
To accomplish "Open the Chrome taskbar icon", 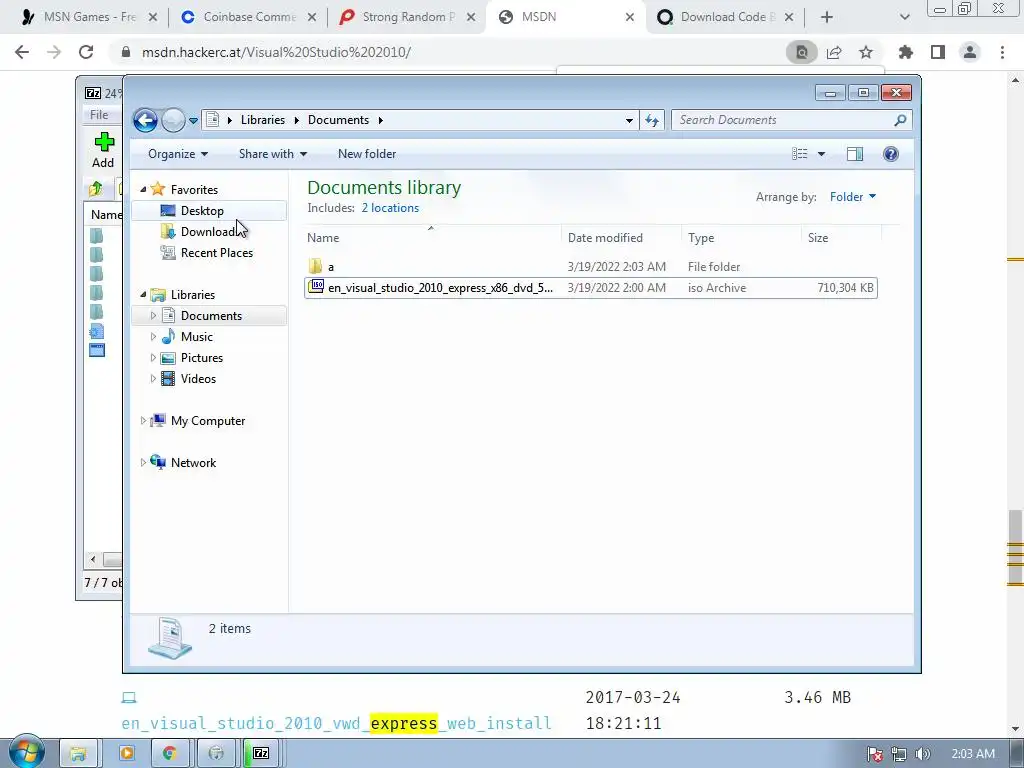I will 170,754.
